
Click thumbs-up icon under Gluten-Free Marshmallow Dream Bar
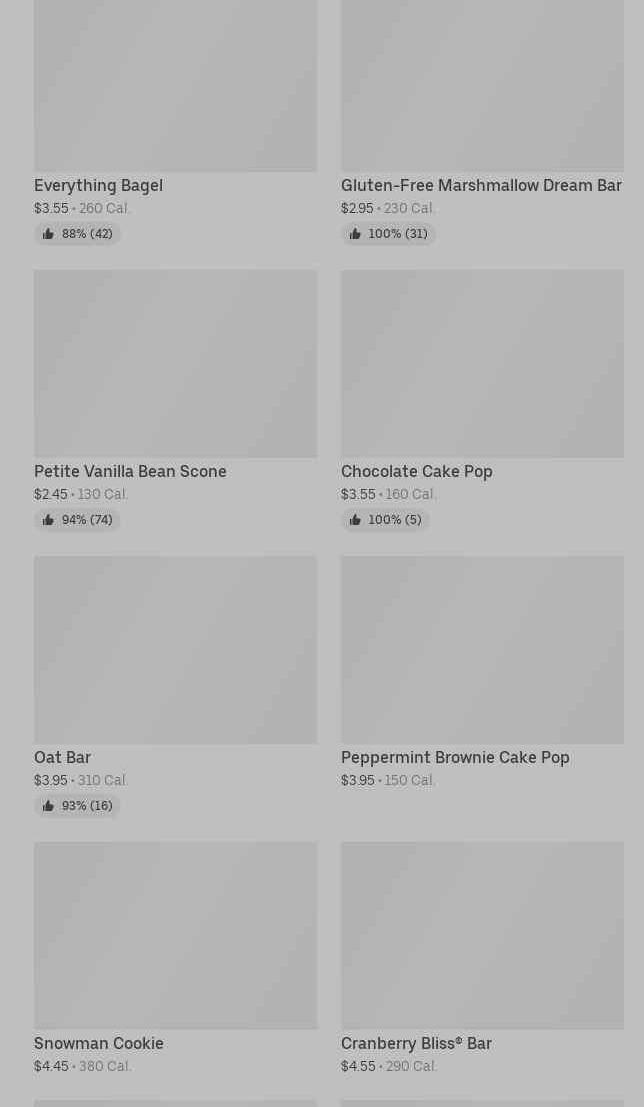pyautogui.click(x=355, y=234)
